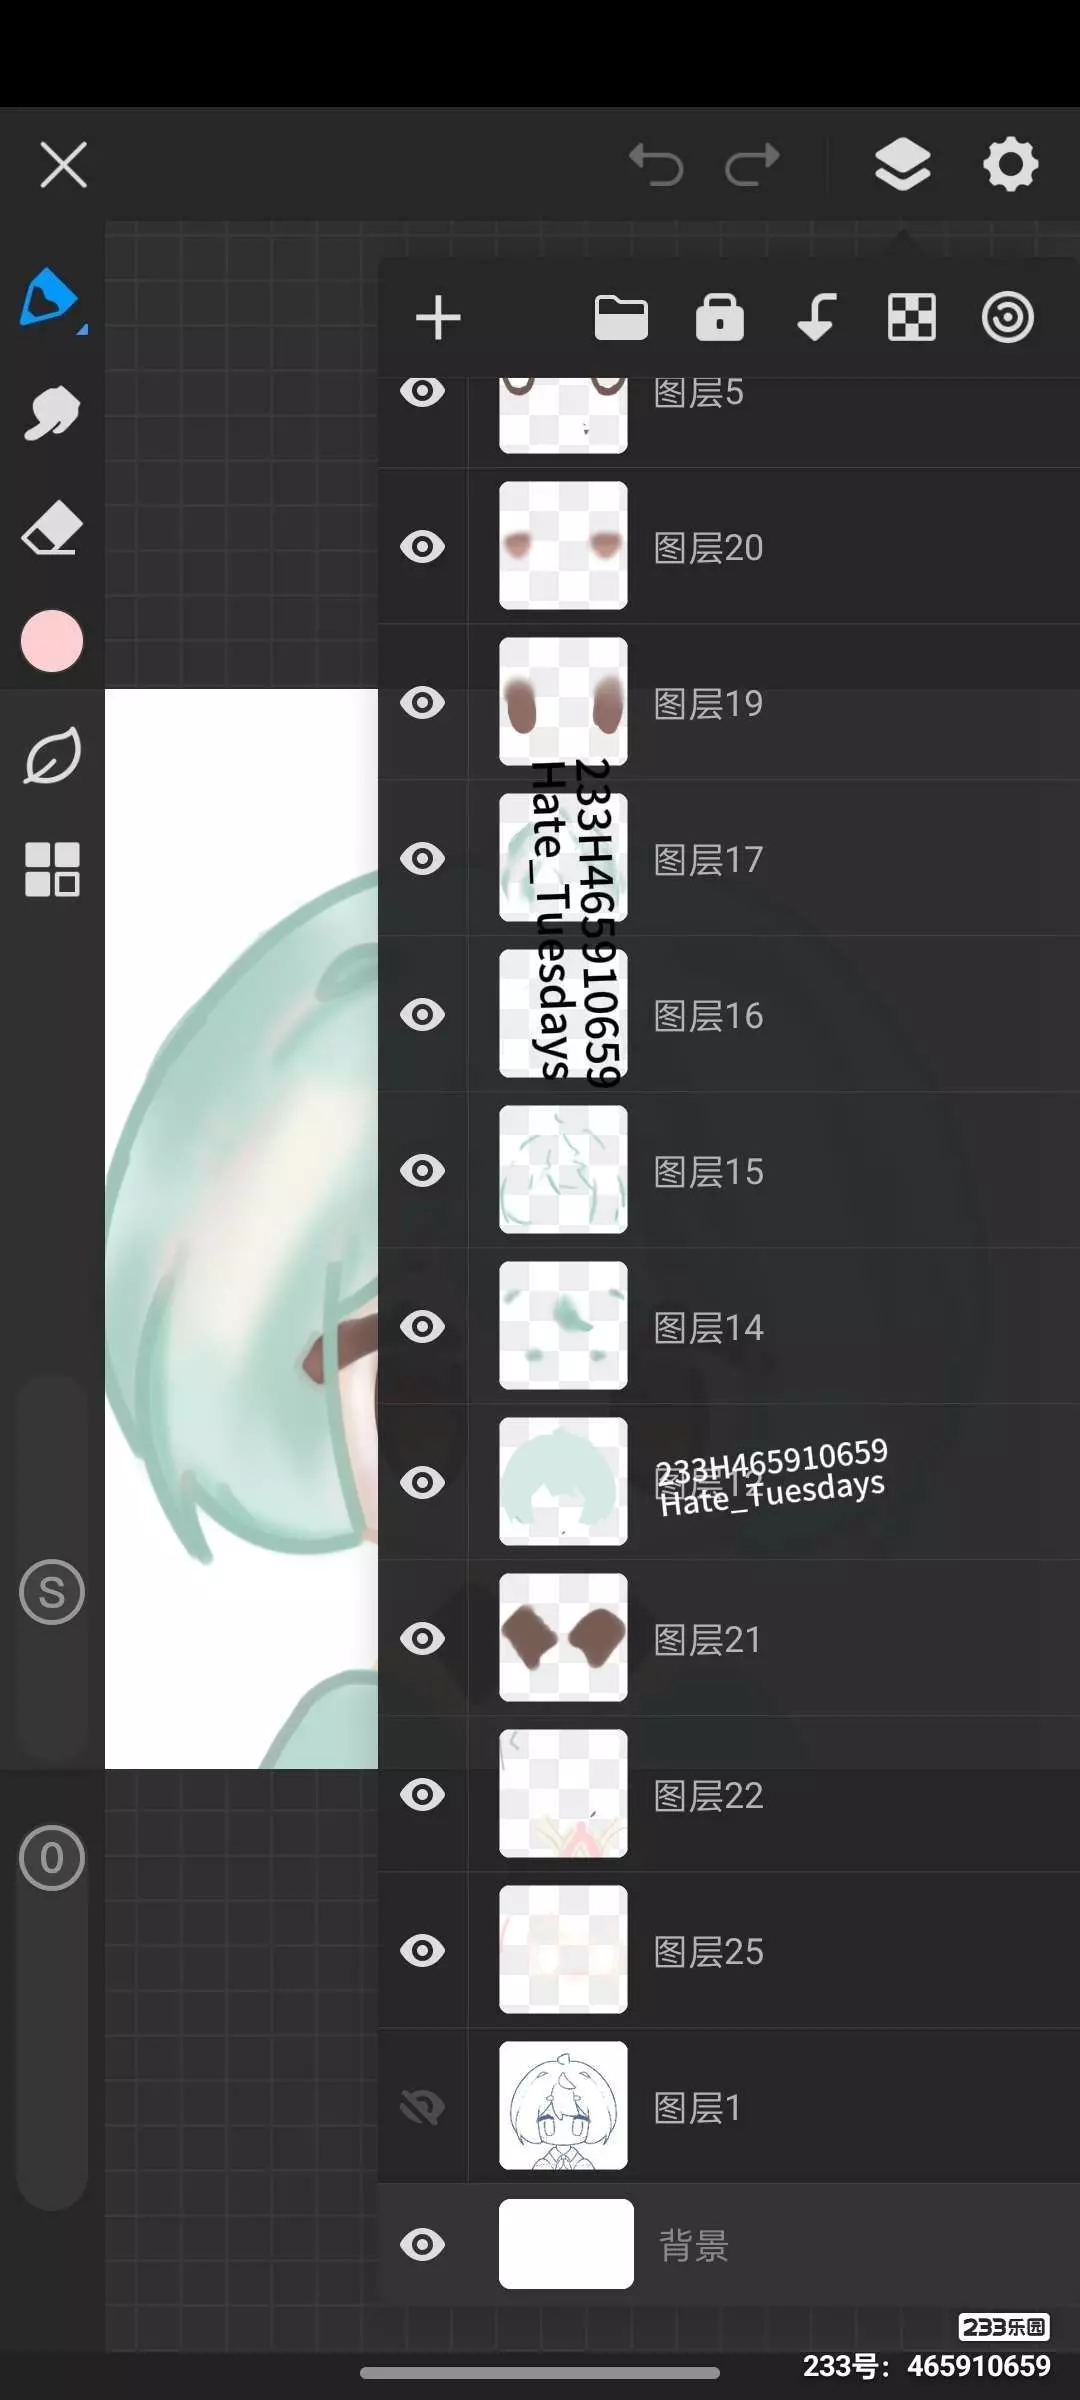Viewport: 1080px width, 2400px height.
Task: Open the settings gear
Action: click(1010, 165)
